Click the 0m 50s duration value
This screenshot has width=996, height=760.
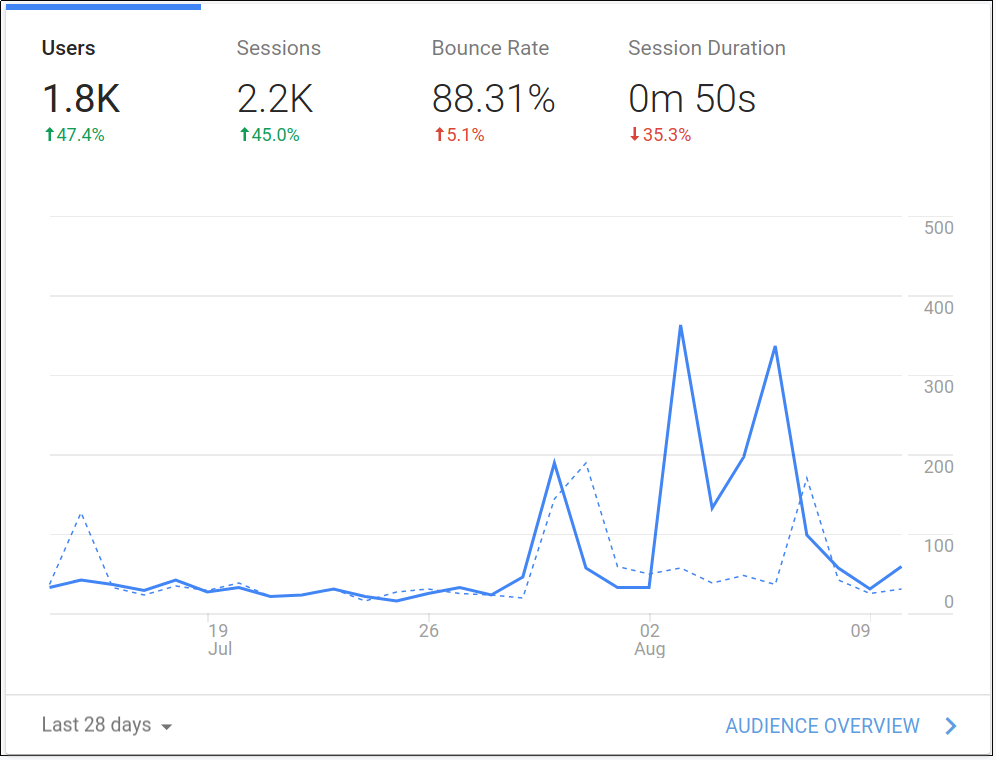tap(692, 99)
